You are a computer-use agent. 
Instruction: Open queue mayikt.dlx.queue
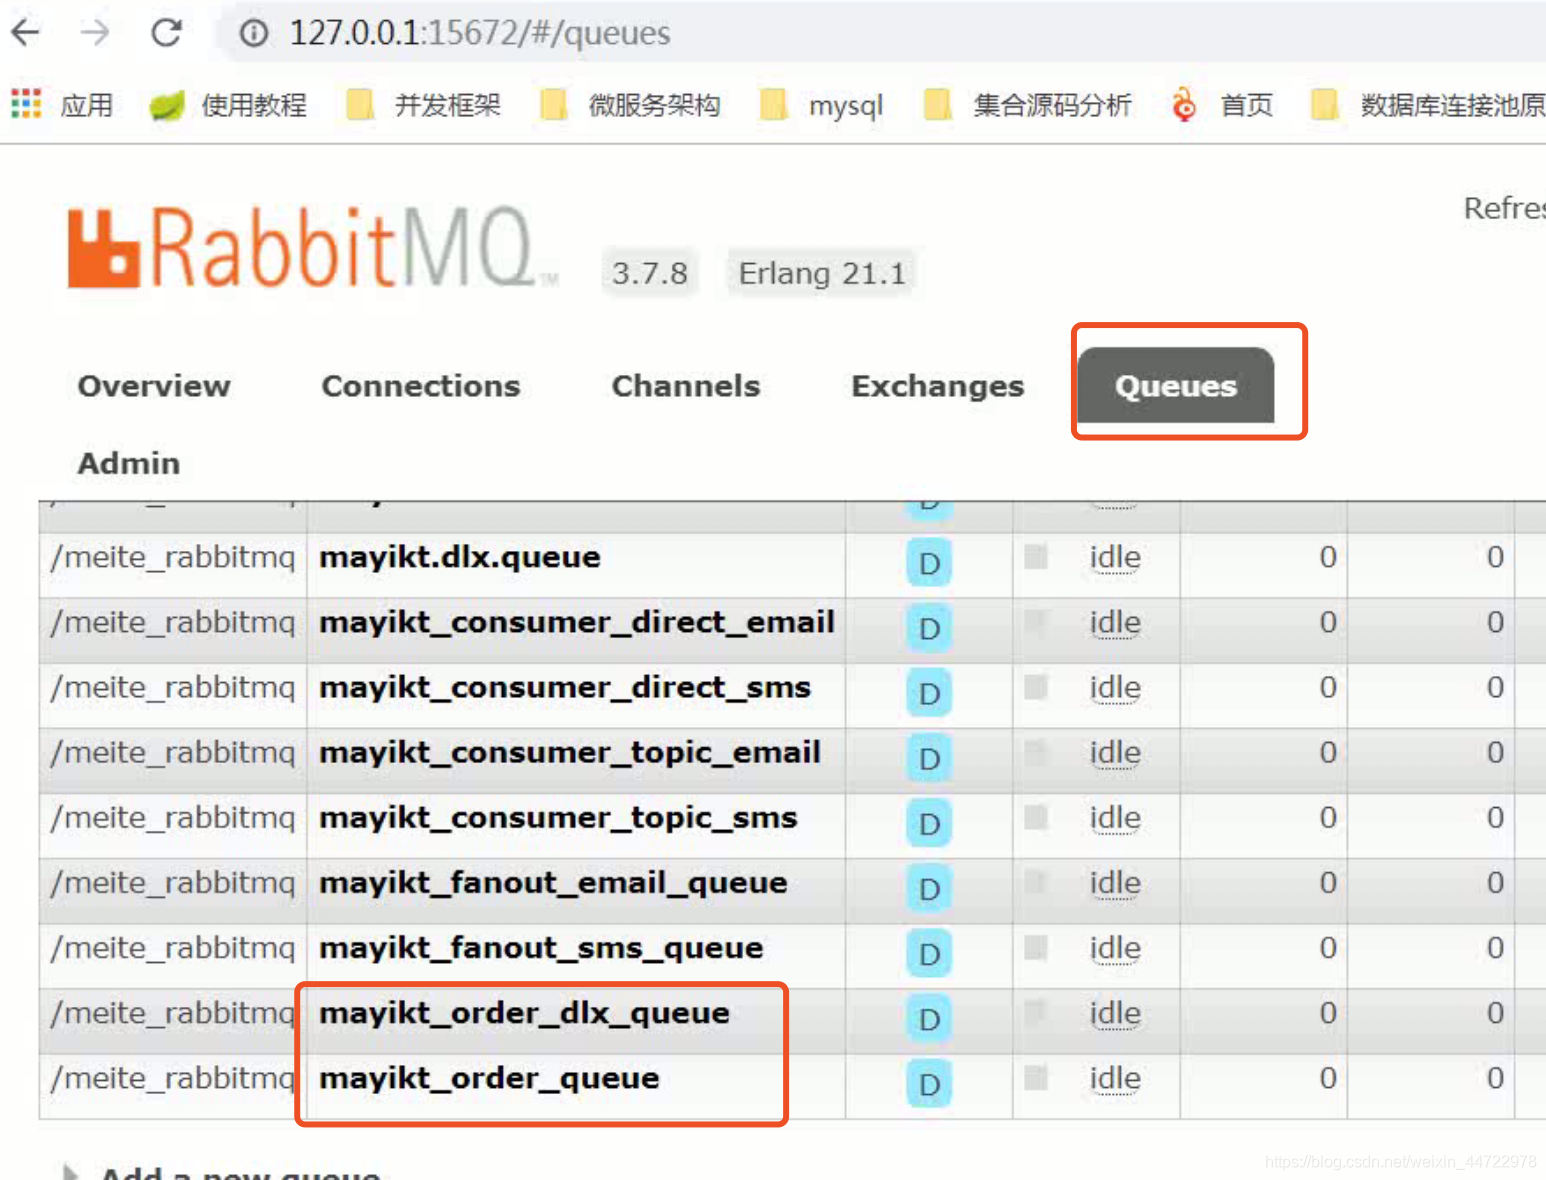pos(460,557)
